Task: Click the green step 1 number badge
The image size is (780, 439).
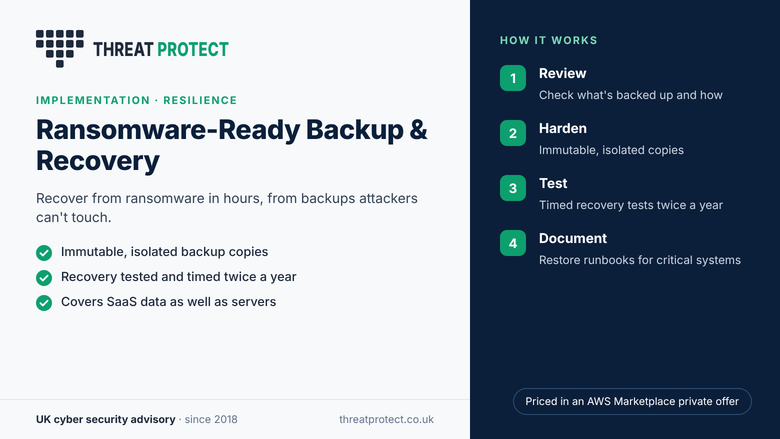Action: 513,78
